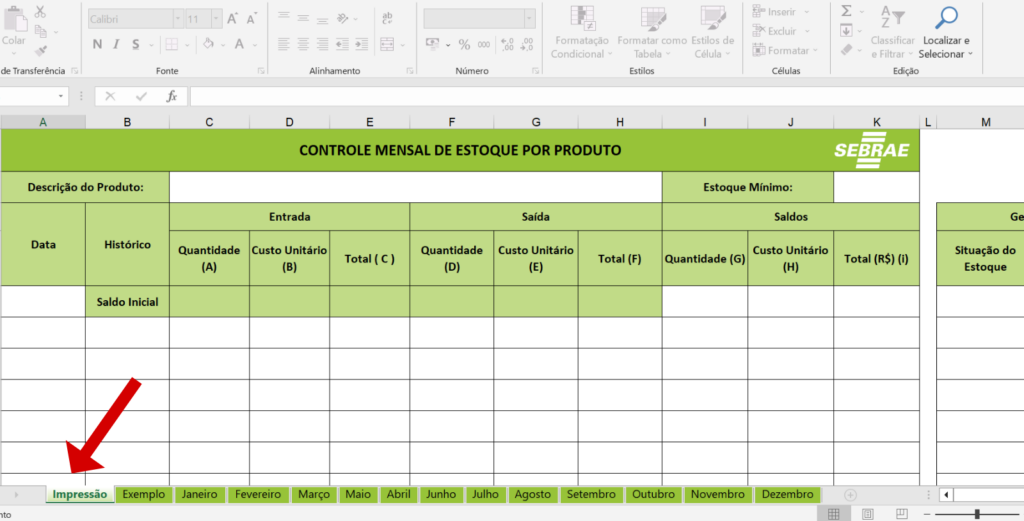Expand the Calibri font name dropdown

click(x=177, y=19)
